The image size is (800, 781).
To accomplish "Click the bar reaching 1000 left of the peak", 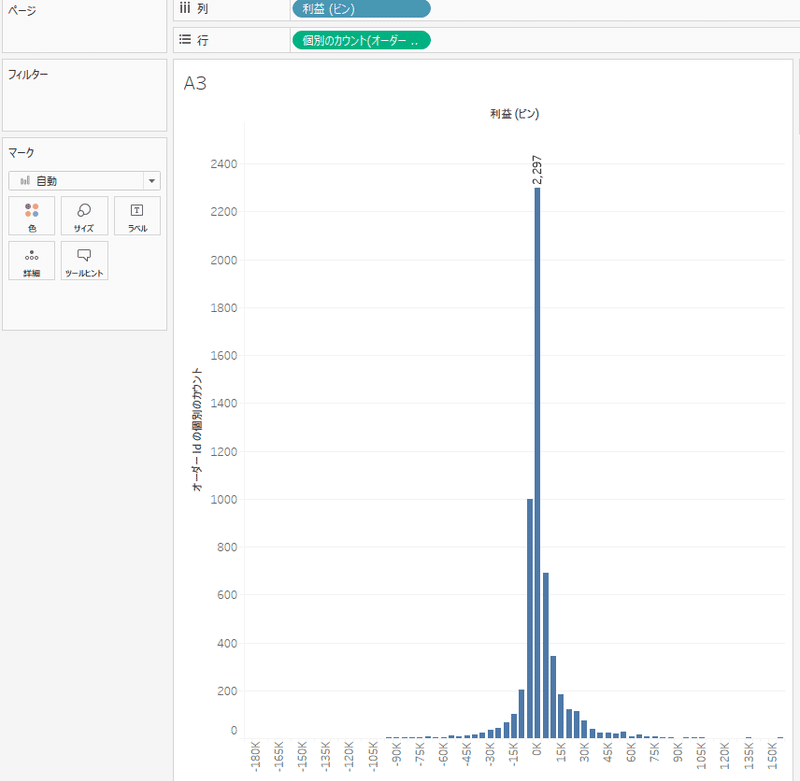I will tap(530, 618).
